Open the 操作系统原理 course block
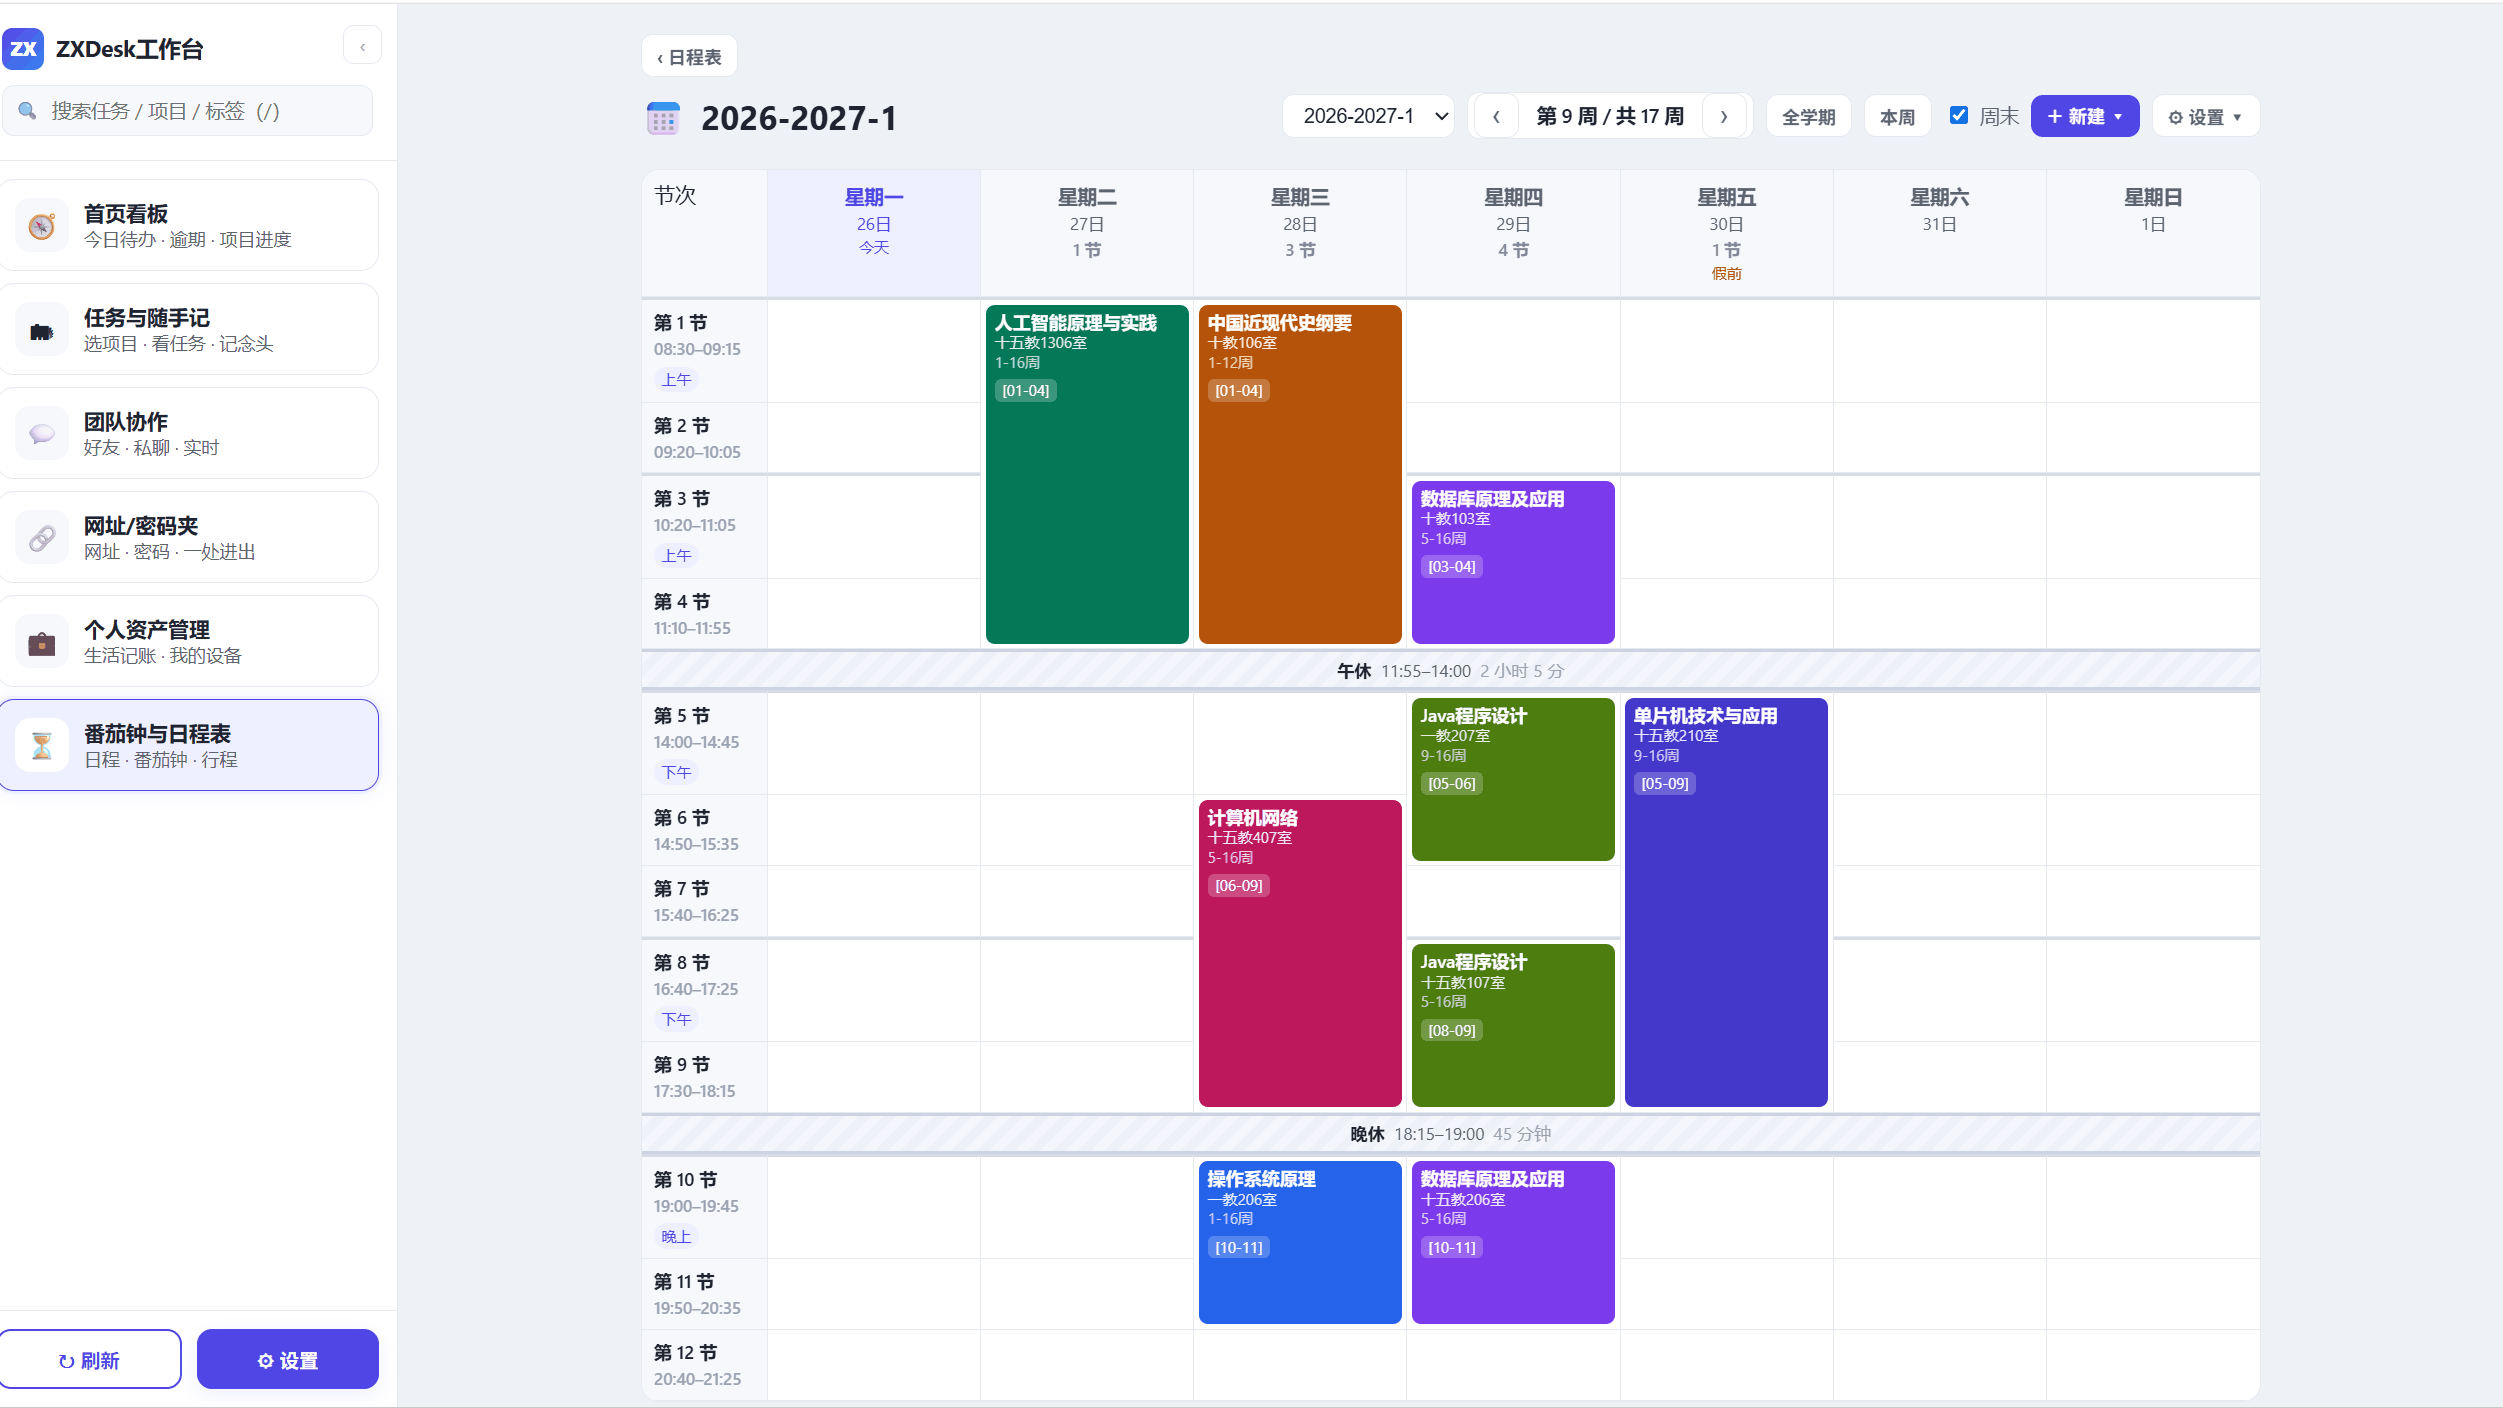 point(1300,1242)
